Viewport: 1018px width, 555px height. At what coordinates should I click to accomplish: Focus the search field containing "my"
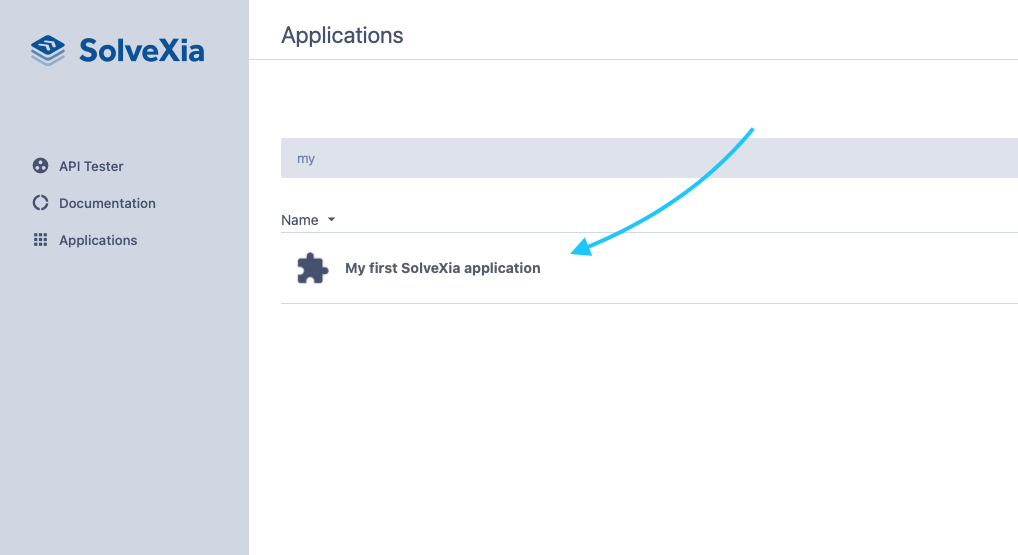pos(600,158)
